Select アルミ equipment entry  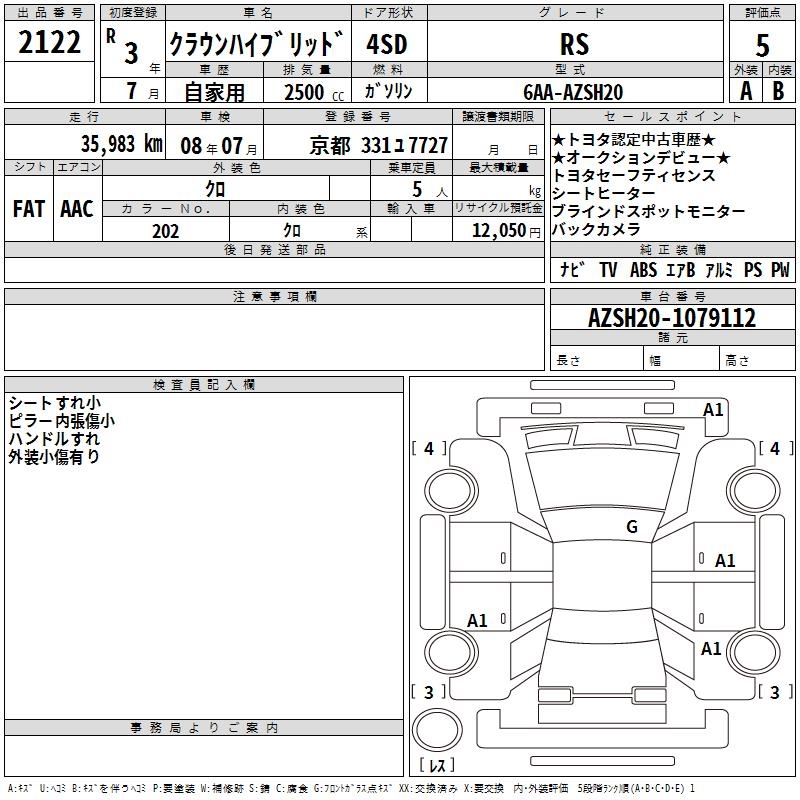718,269
